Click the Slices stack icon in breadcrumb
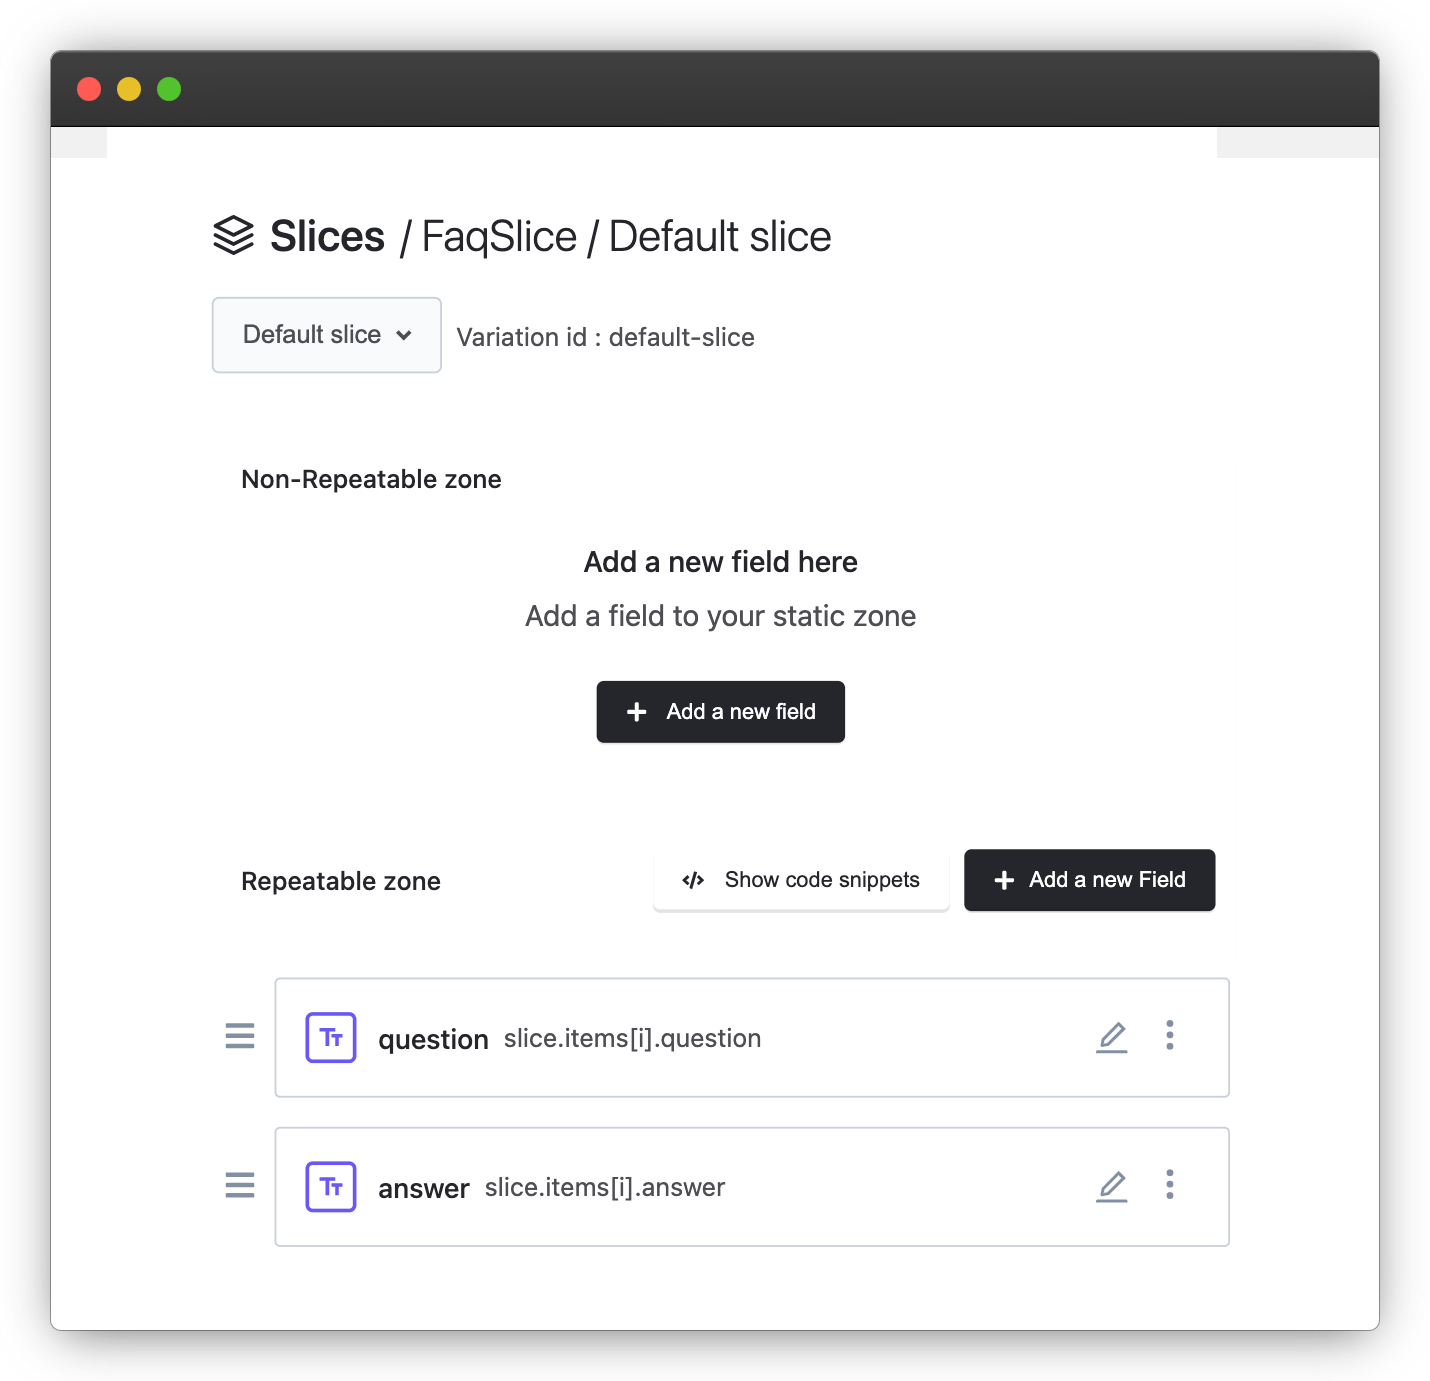 pos(233,236)
